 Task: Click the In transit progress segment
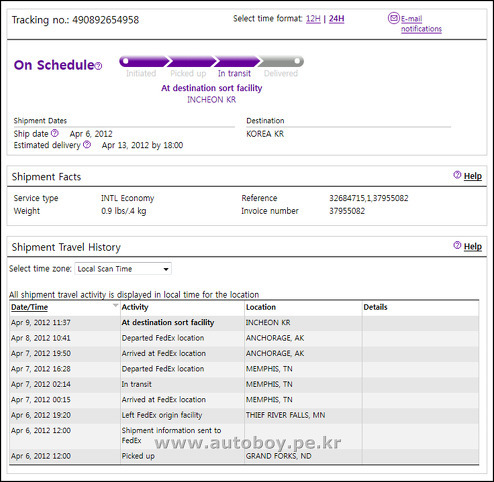(x=237, y=62)
